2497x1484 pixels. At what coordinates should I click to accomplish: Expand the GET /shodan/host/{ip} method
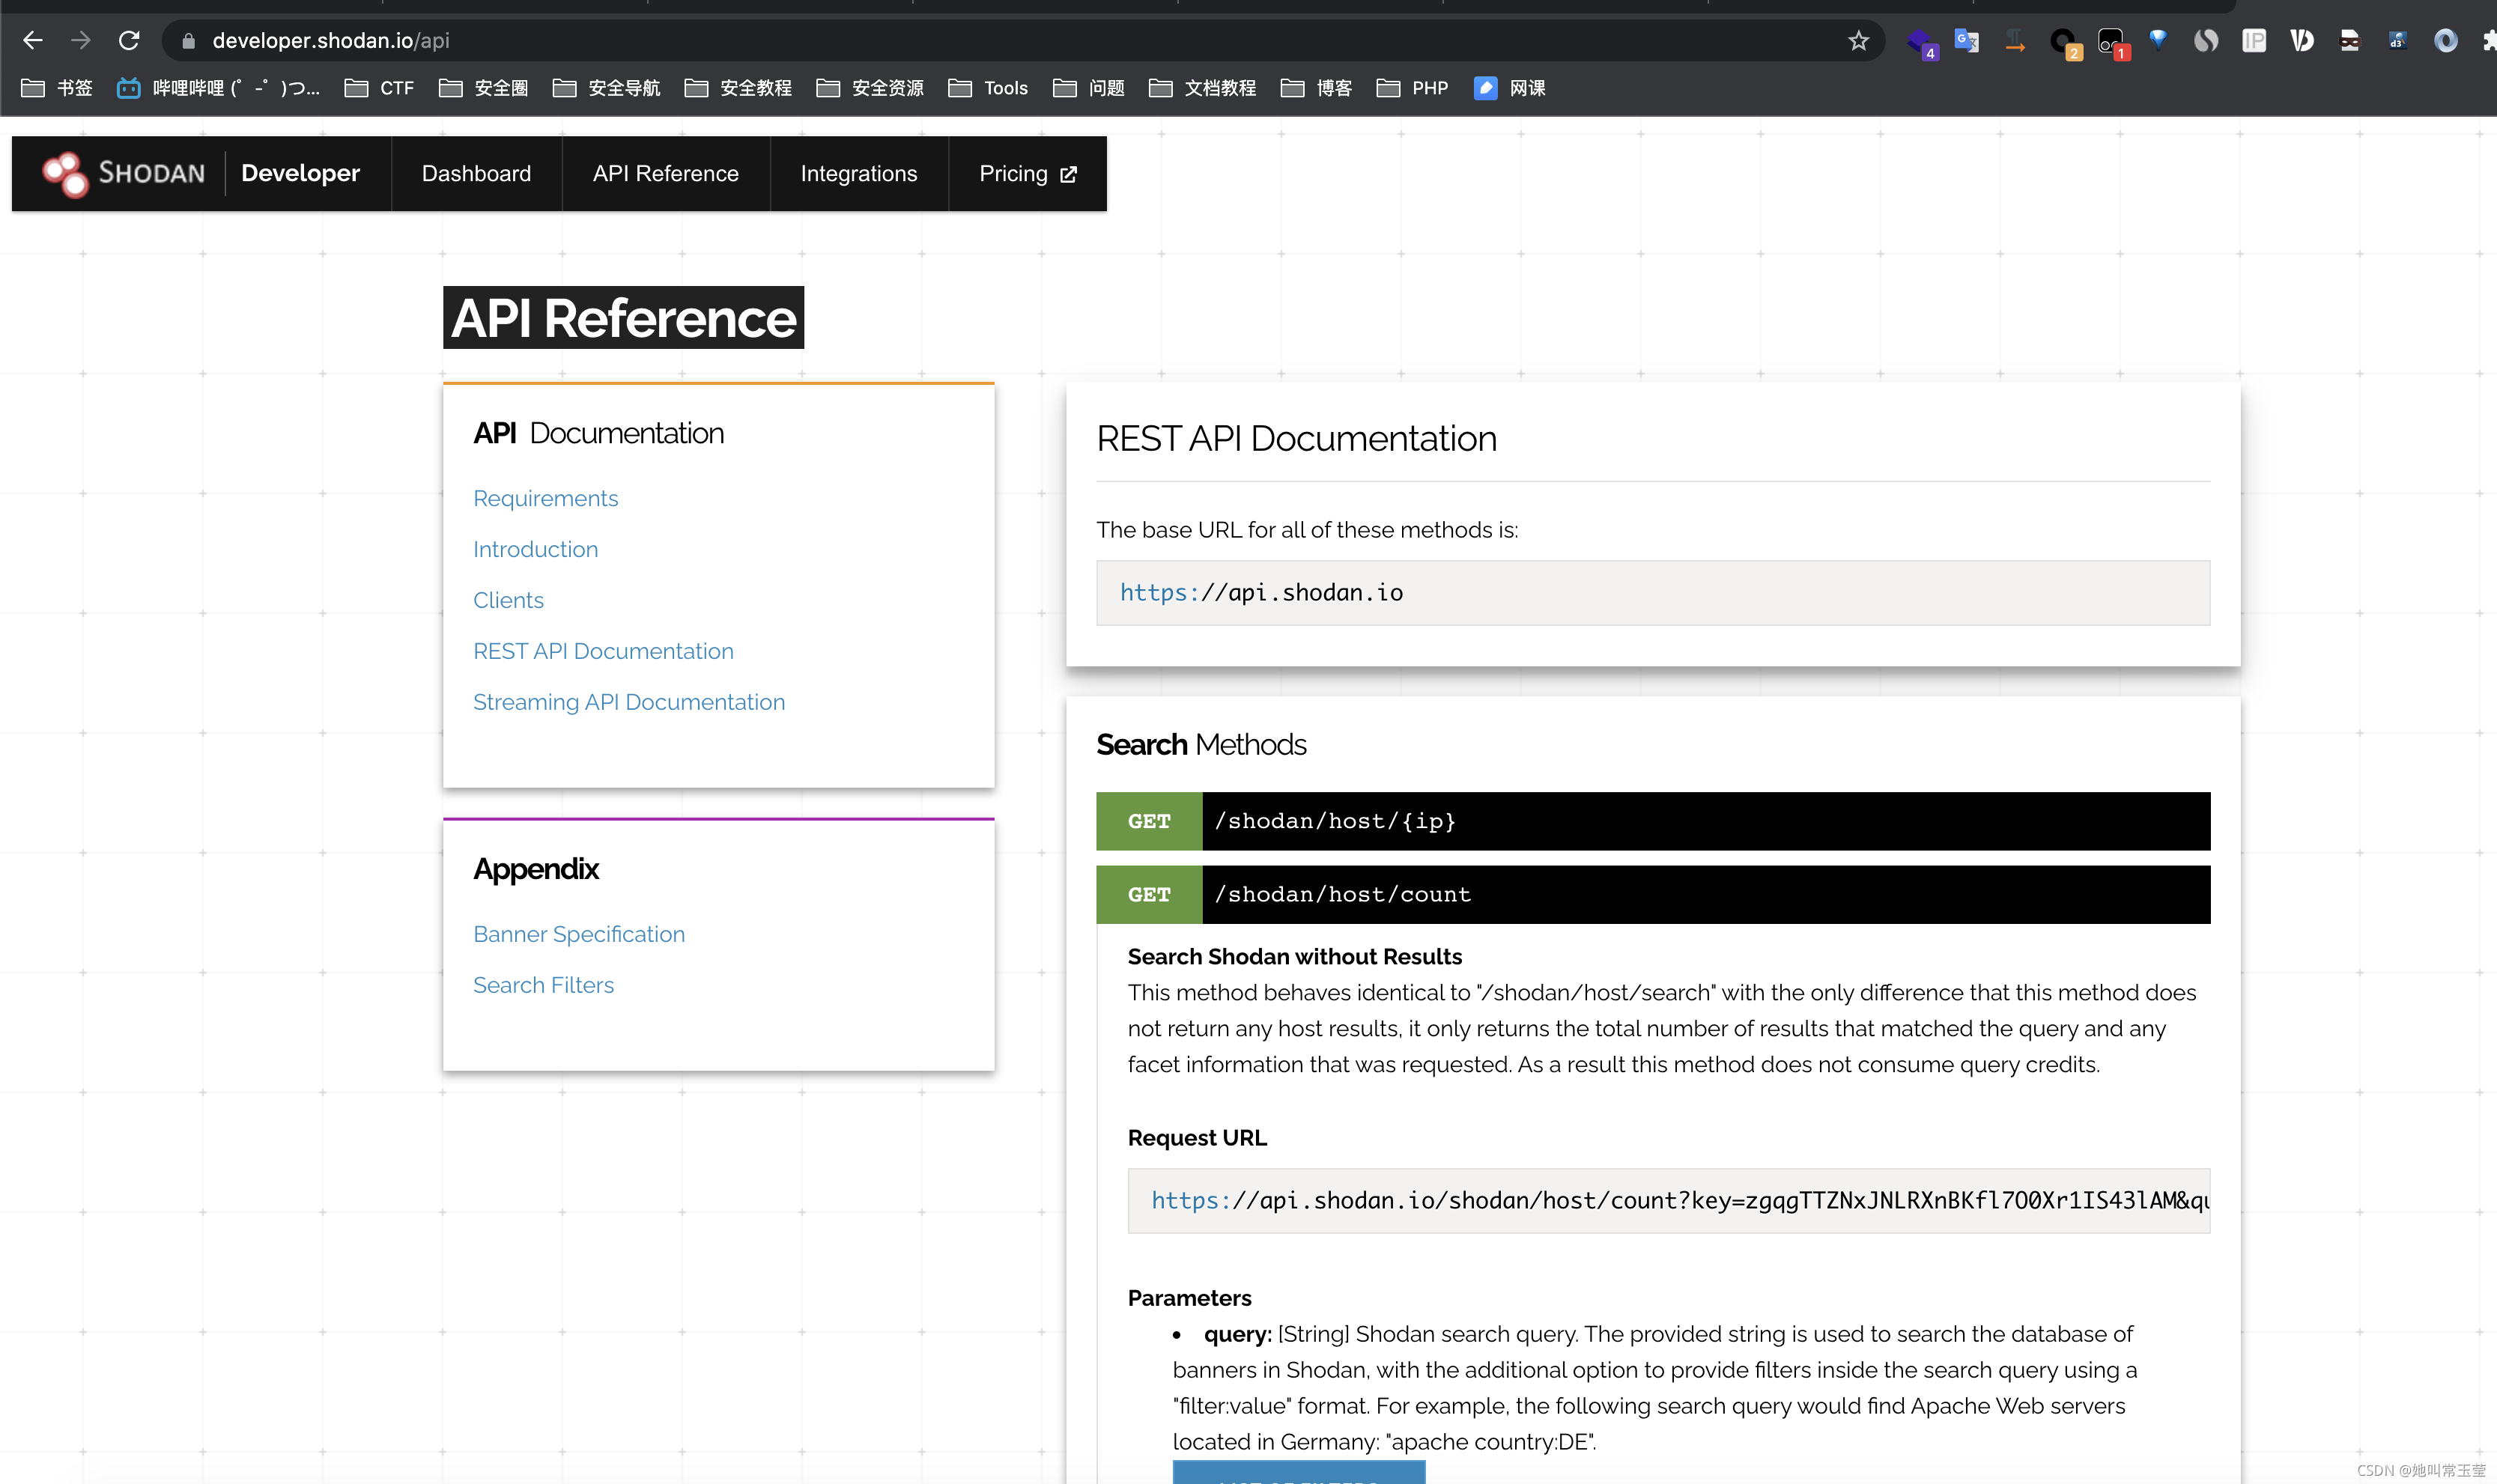pos(1653,821)
